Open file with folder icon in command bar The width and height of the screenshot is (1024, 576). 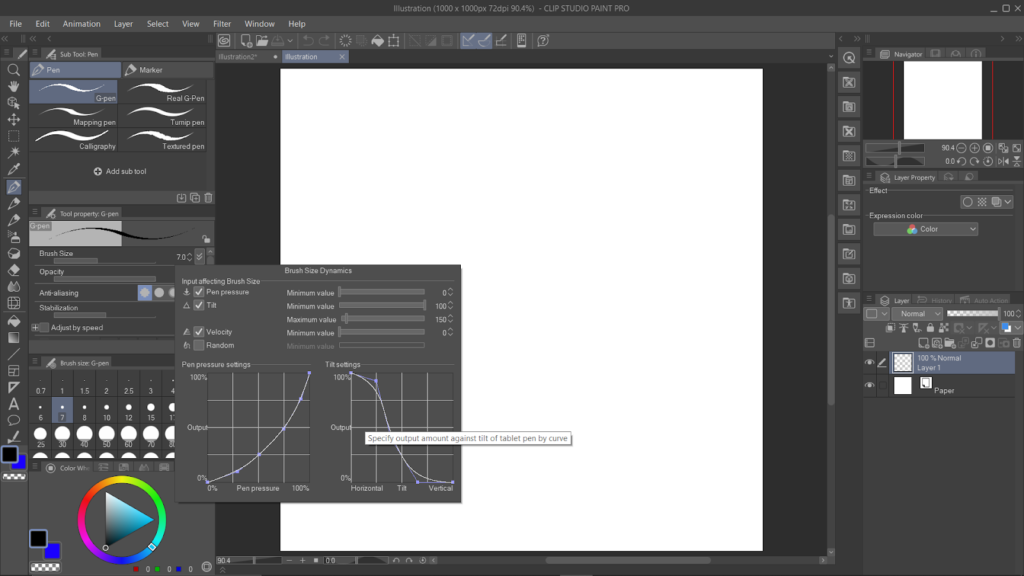(262, 40)
